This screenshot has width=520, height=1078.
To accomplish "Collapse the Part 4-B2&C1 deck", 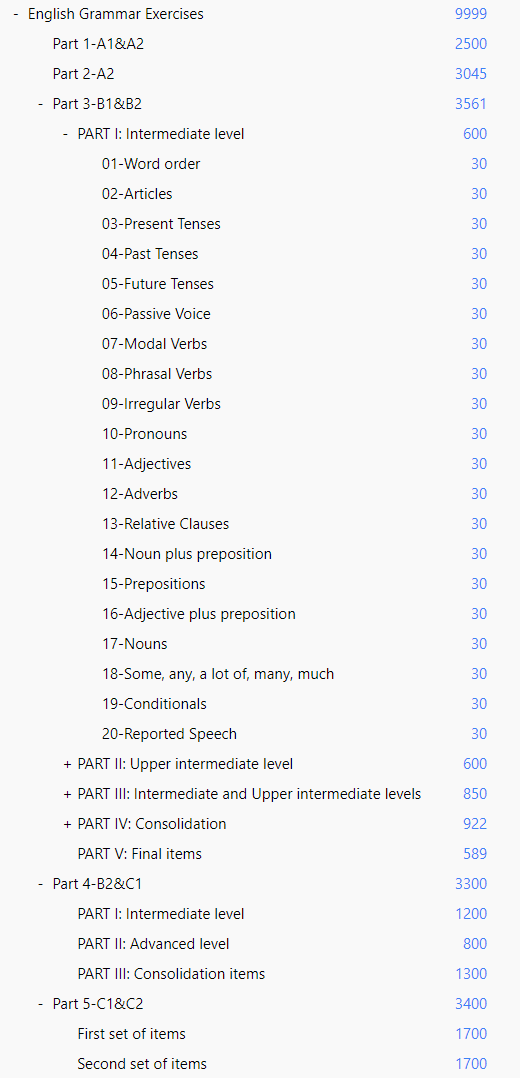I will click(x=41, y=883).
